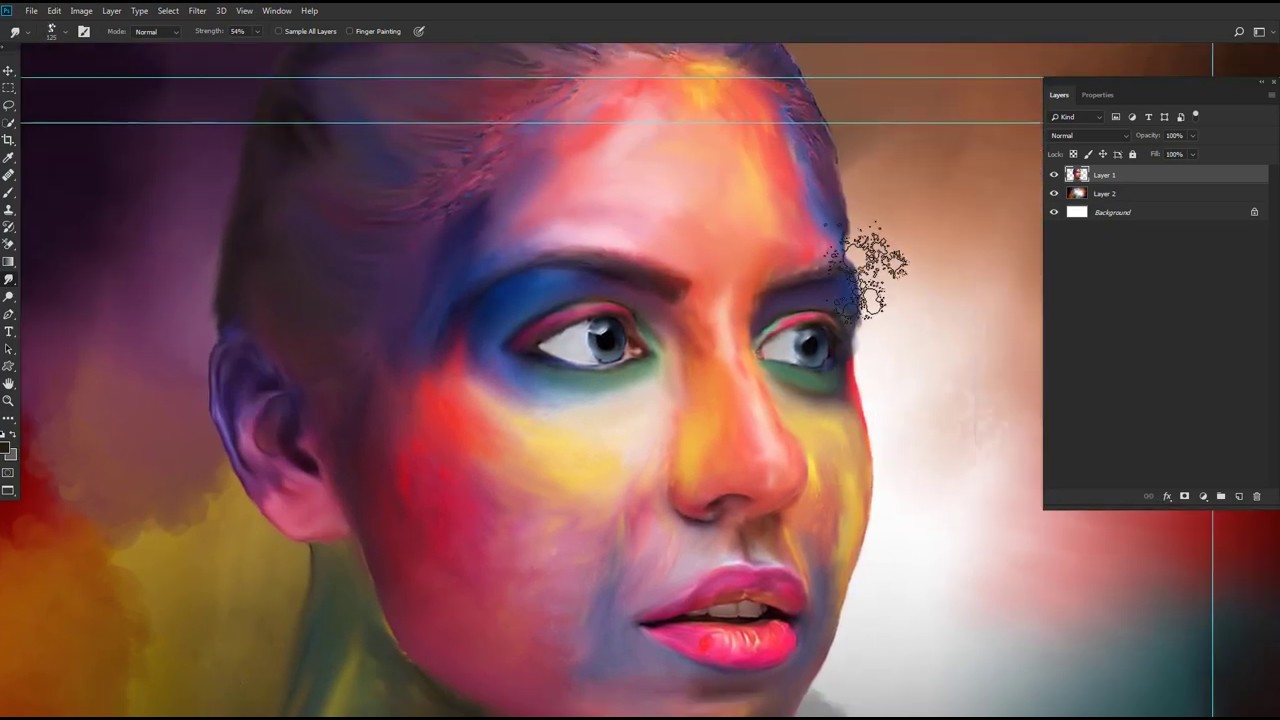Open the smudge Mode dropdown
Viewport: 1280px width, 720px height.
pos(157,31)
